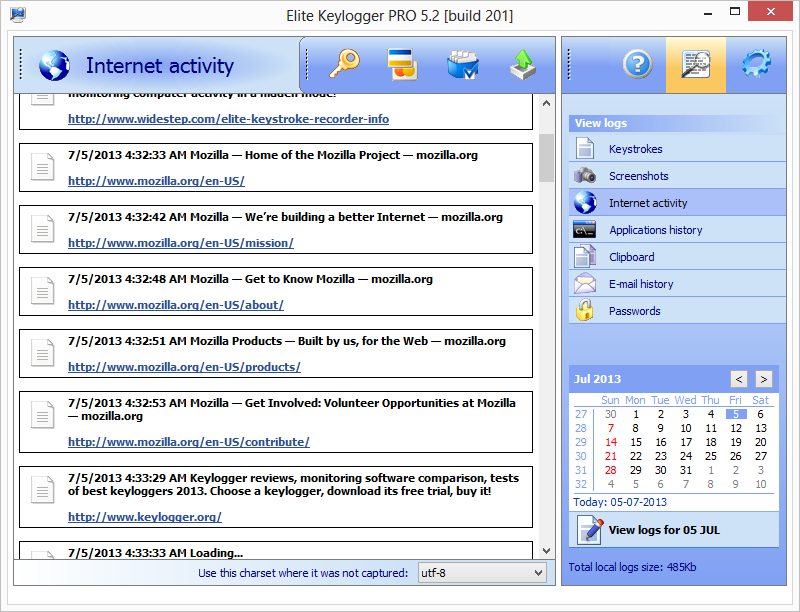Click the blue box with checkmark icon
The height and width of the screenshot is (612, 800).
click(x=462, y=66)
